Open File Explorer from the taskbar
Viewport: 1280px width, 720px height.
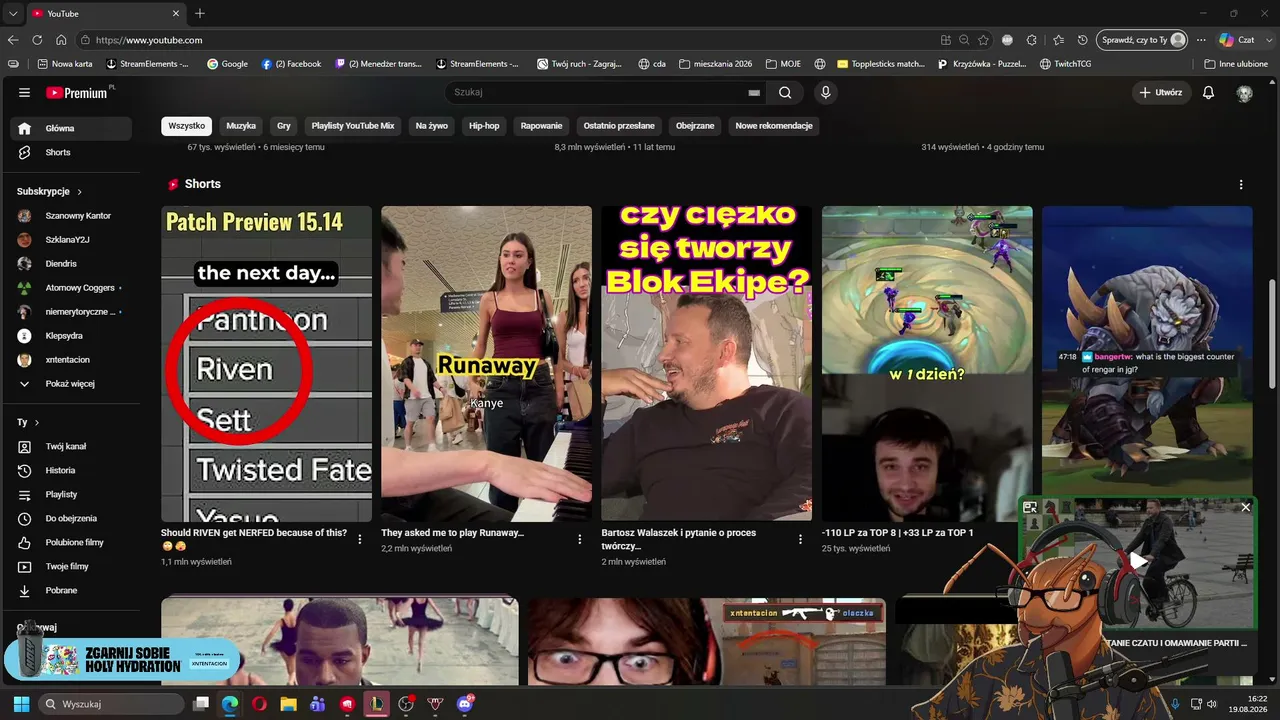point(288,704)
